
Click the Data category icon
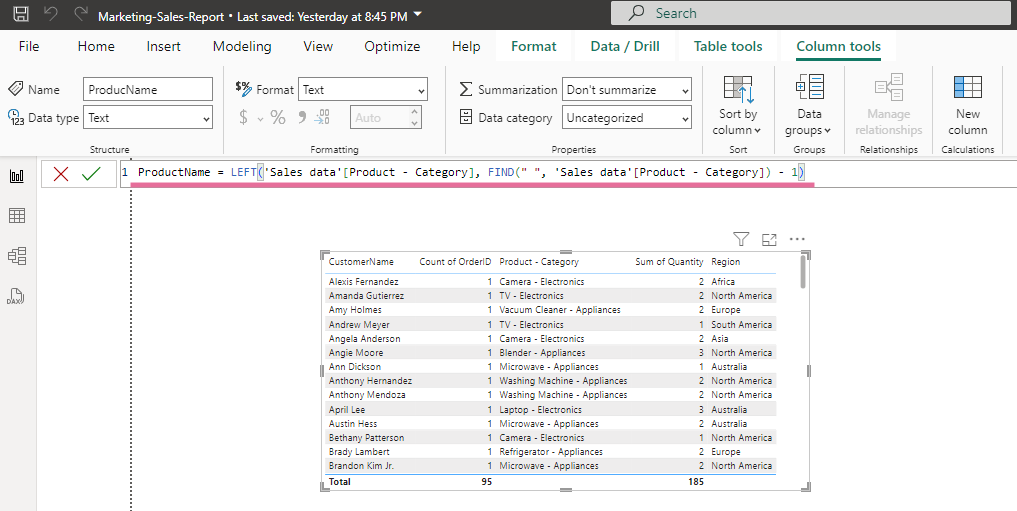[x=466, y=117]
